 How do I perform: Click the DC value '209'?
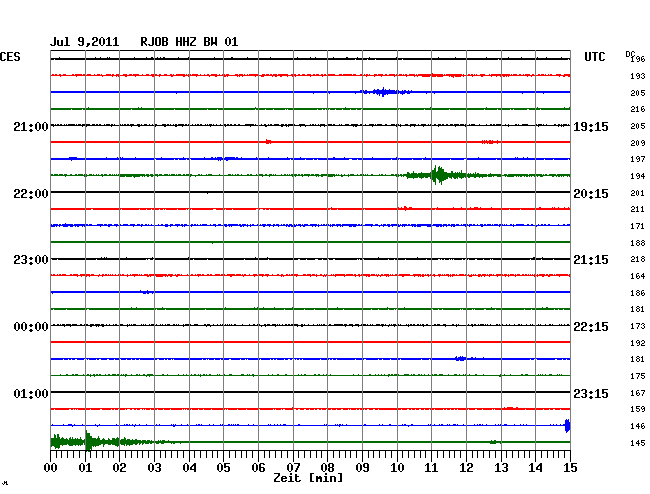[x=638, y=143]
